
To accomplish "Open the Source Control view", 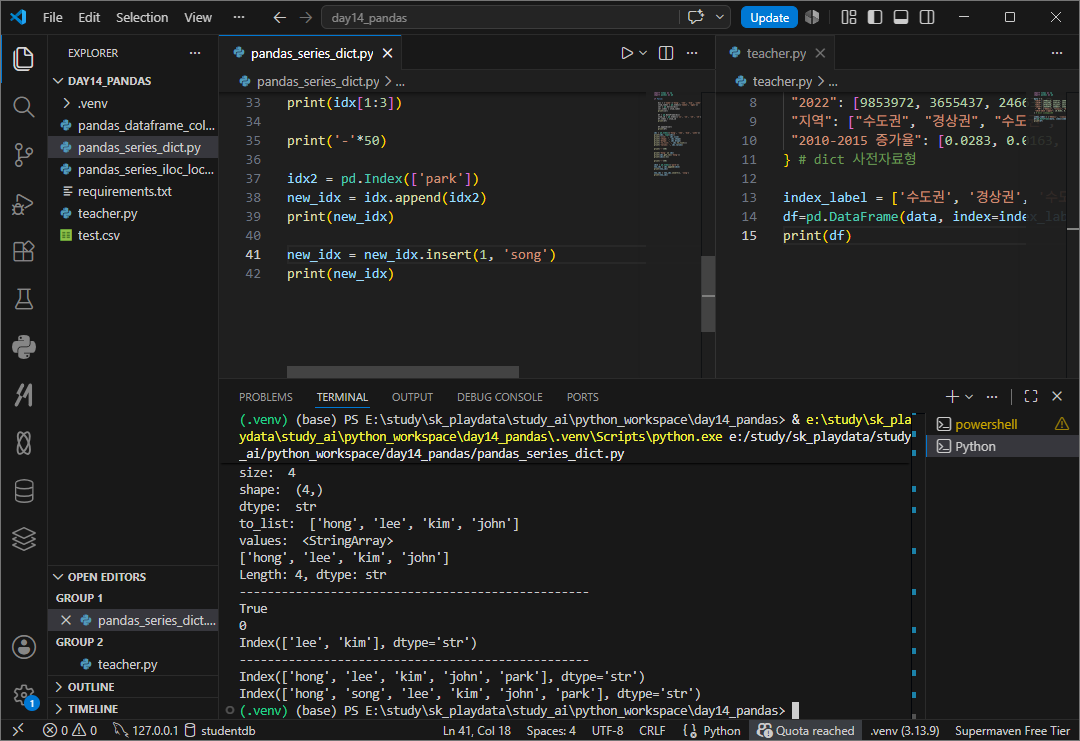I will 23,155.
